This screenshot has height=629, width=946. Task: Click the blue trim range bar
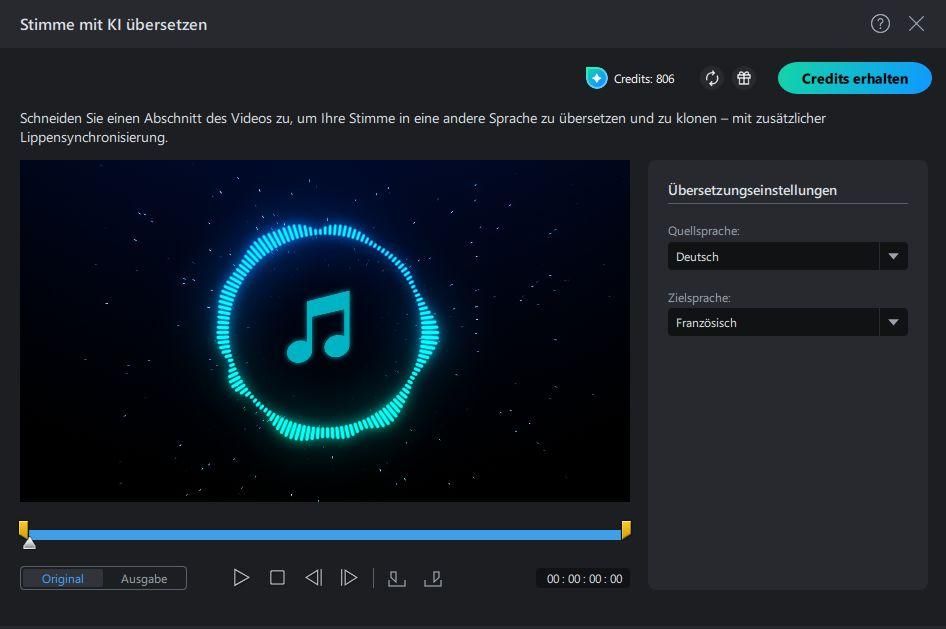pyautogui.click(x=325, y=535)
